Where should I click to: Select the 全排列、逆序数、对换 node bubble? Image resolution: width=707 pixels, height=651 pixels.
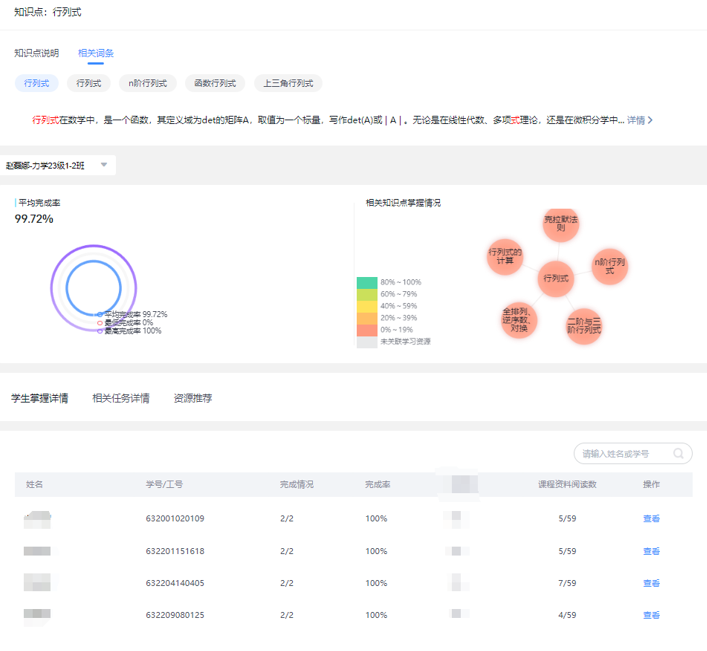click(x=519, y=320)
